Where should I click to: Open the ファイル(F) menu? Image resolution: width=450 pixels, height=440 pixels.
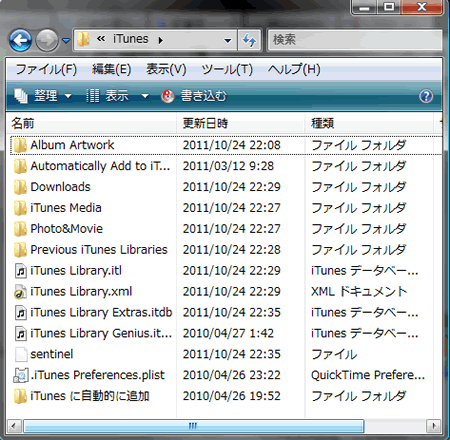(x=46, y=69)
